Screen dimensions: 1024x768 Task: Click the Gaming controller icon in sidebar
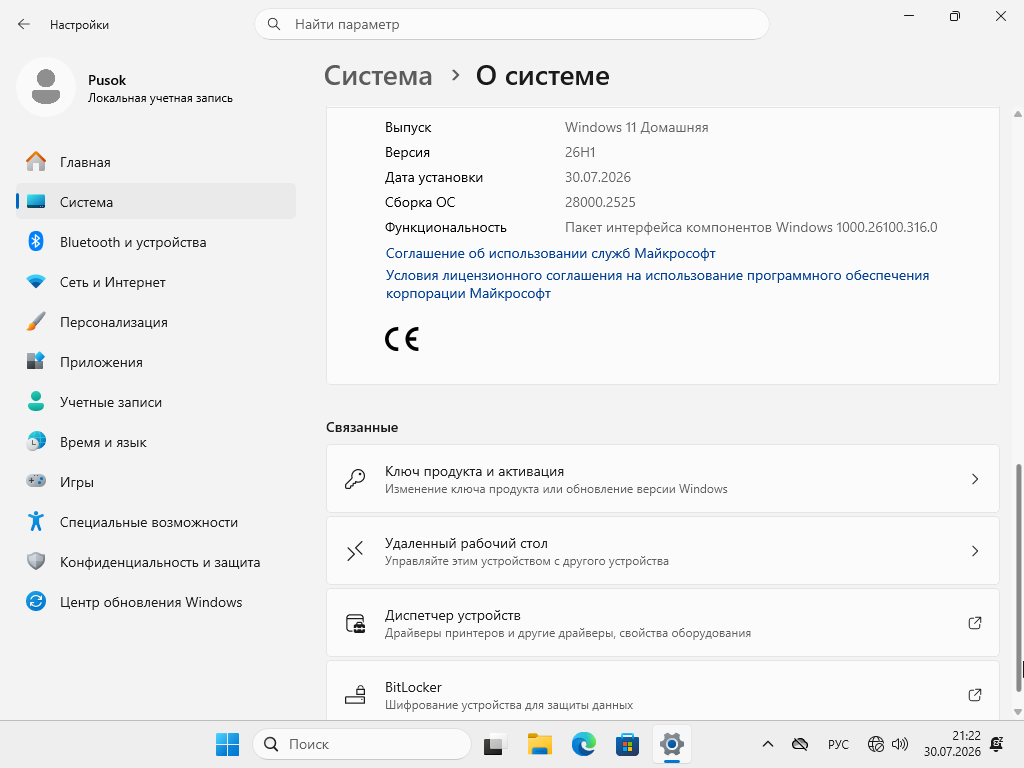36,481
